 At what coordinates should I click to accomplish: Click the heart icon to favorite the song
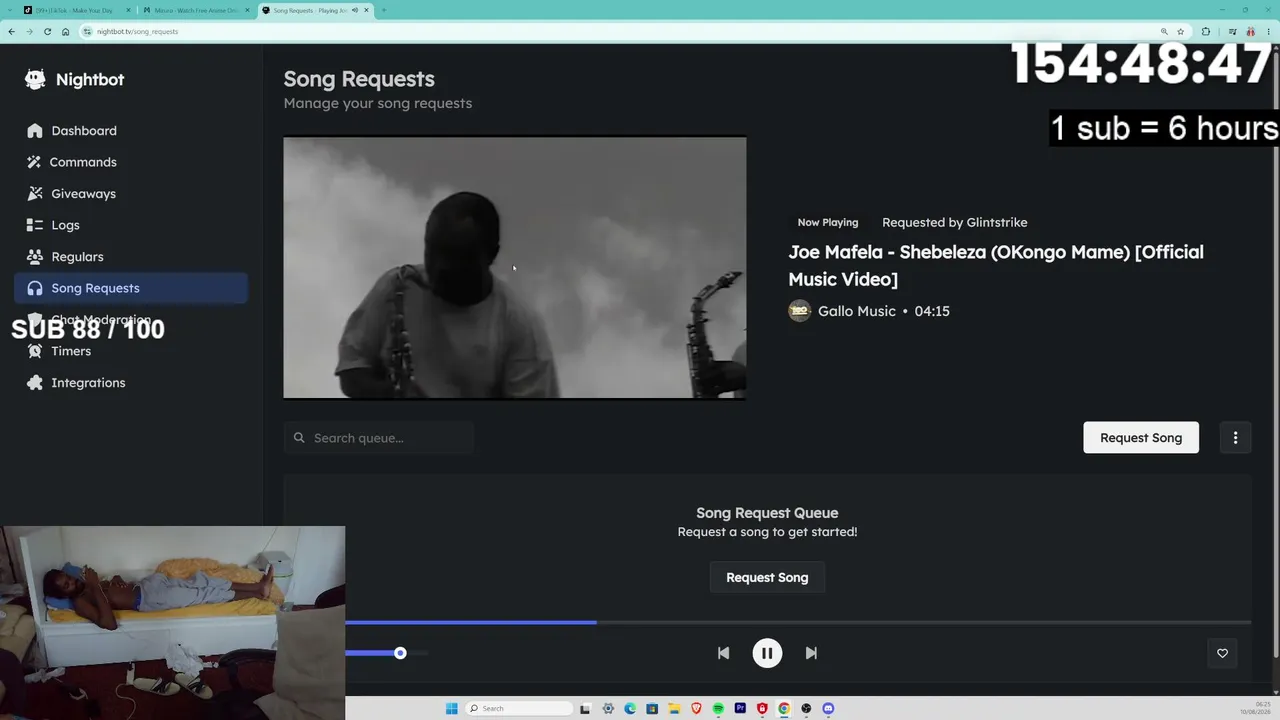(x=1222, y=653)
